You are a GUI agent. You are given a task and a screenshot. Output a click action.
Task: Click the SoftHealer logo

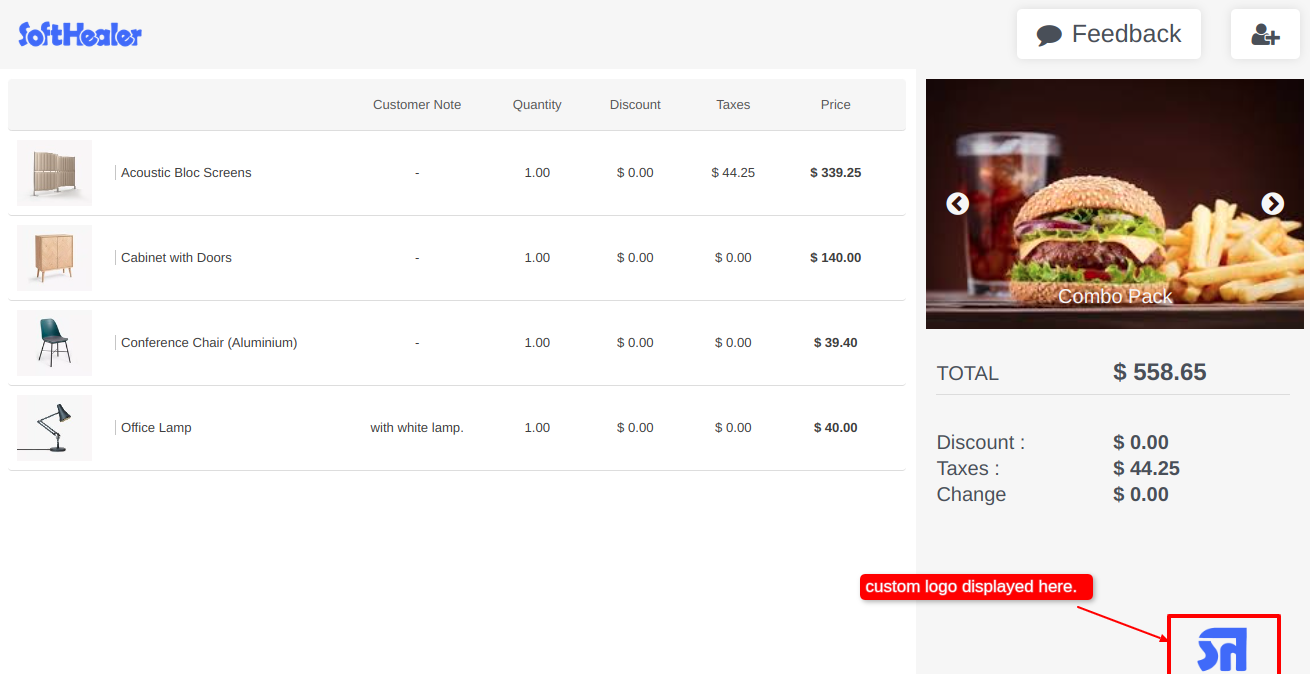click(x=80, y=35)
